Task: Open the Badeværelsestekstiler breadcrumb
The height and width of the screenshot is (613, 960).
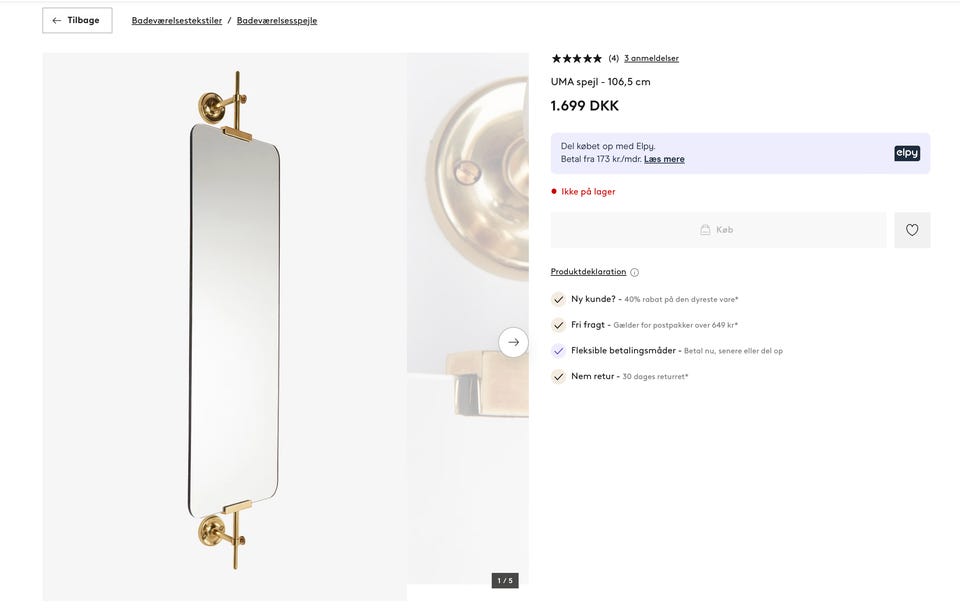Action: (177, 20)
